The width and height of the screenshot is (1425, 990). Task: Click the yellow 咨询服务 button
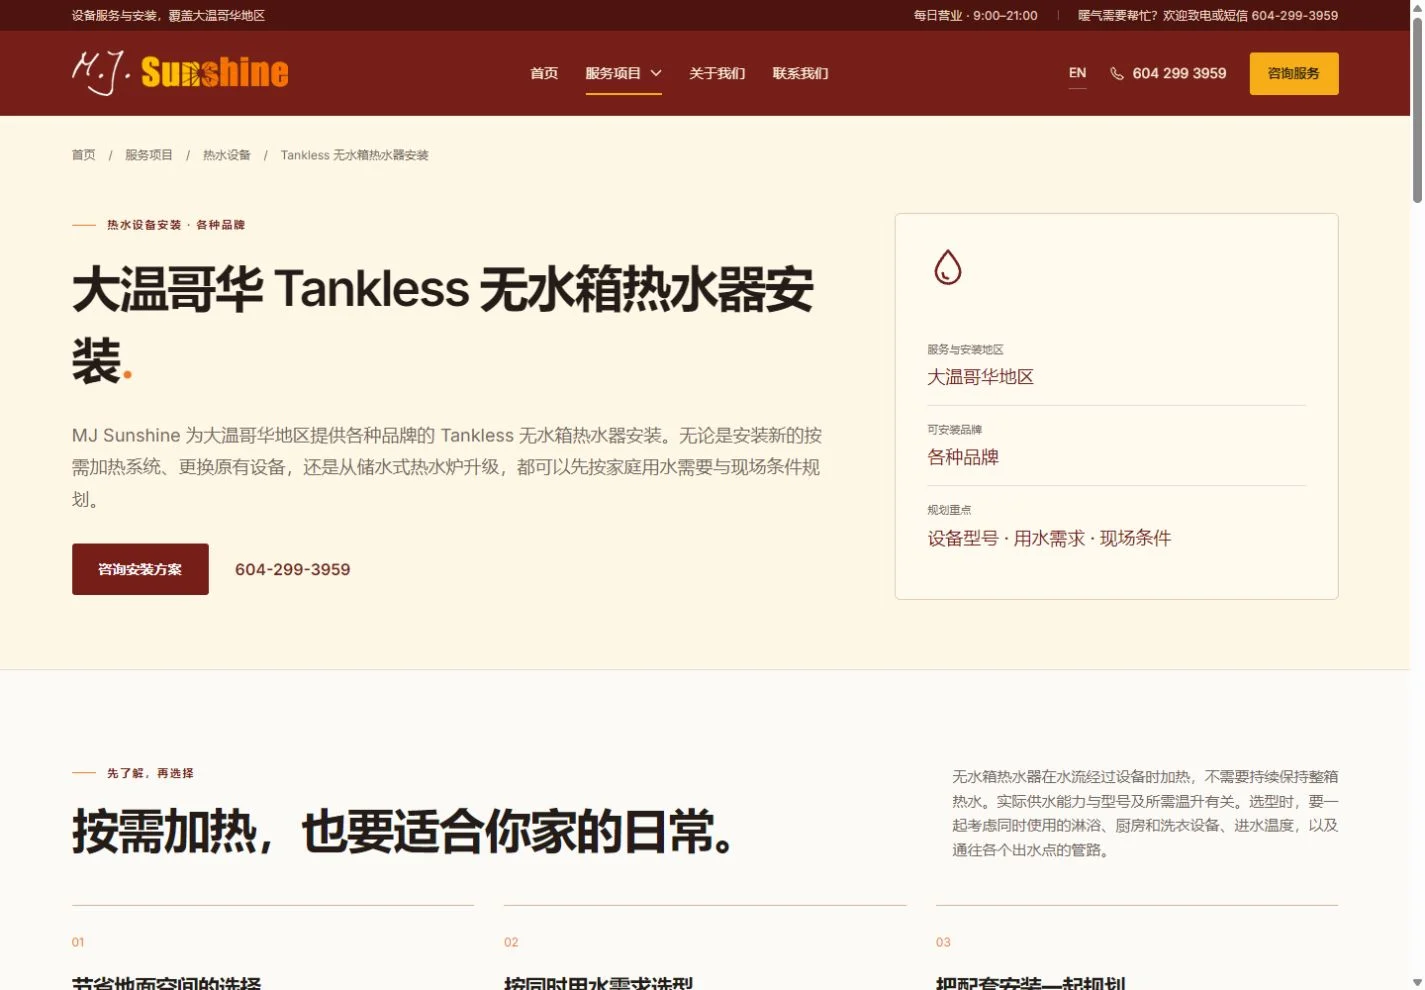[x=1293, y=73]
